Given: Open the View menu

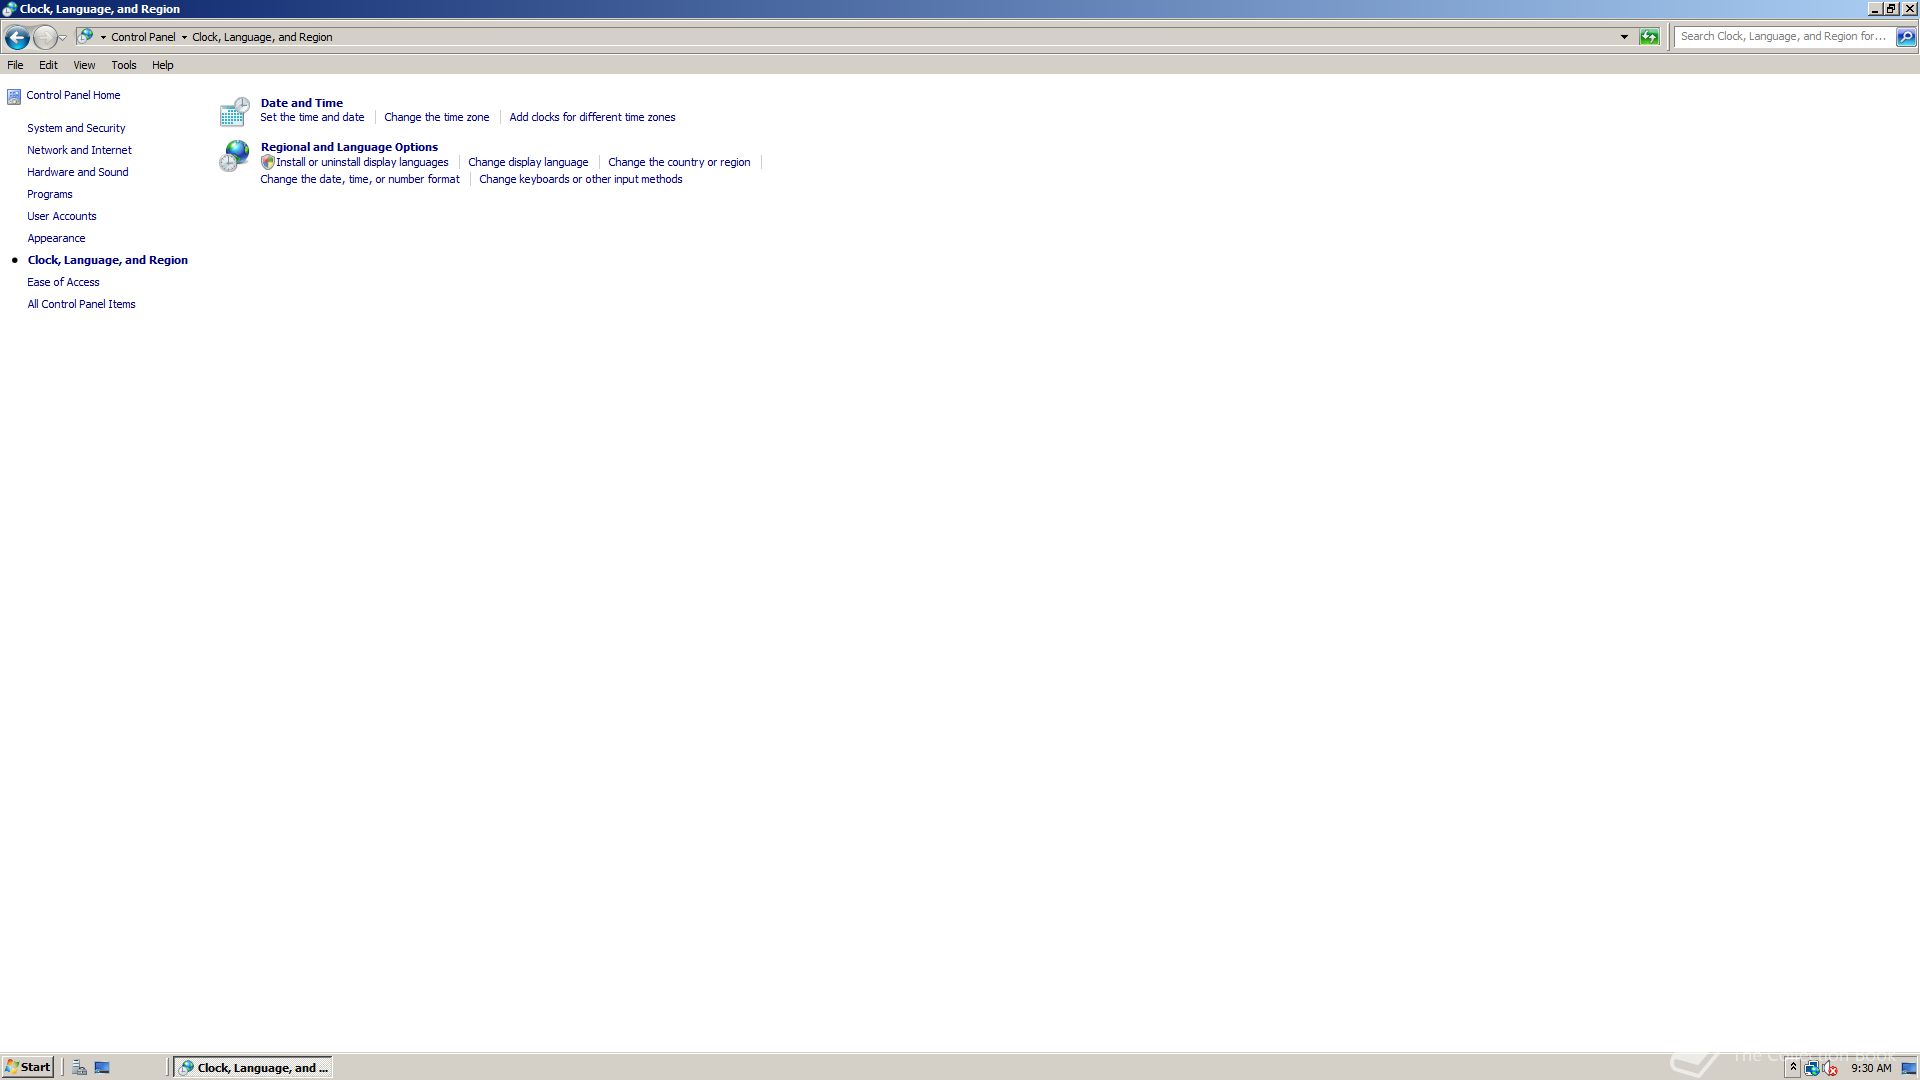Looking at the screenshot, I should (x=84, y=65).
